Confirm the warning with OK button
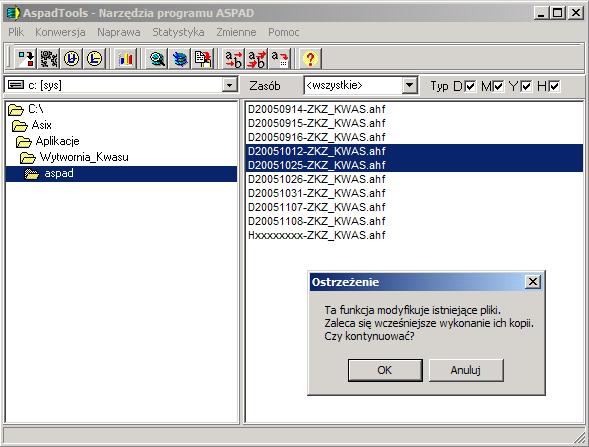 [x=385, y=370]
